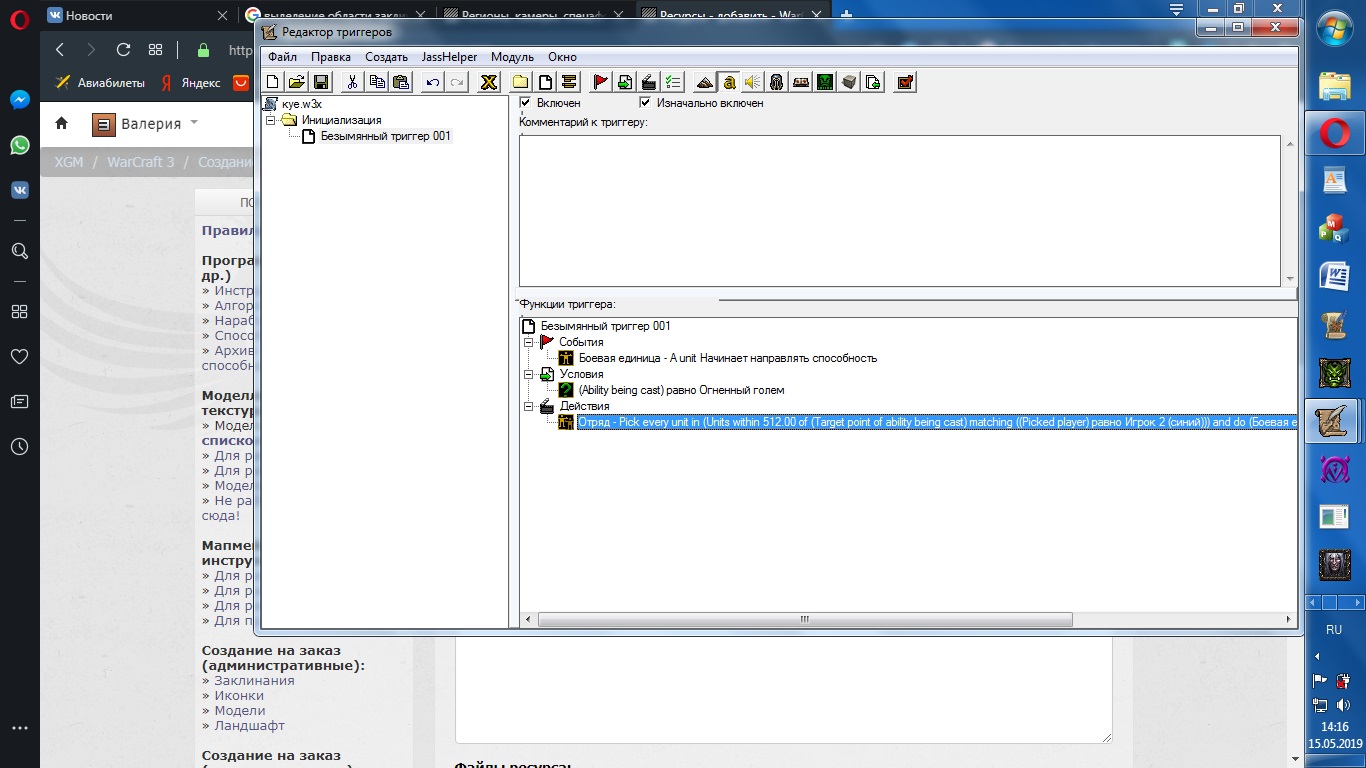The width and height of the screenshot is (1366, 768).
Task: Open a map with the open-folder toolbar icon
Action: point(296,82)
